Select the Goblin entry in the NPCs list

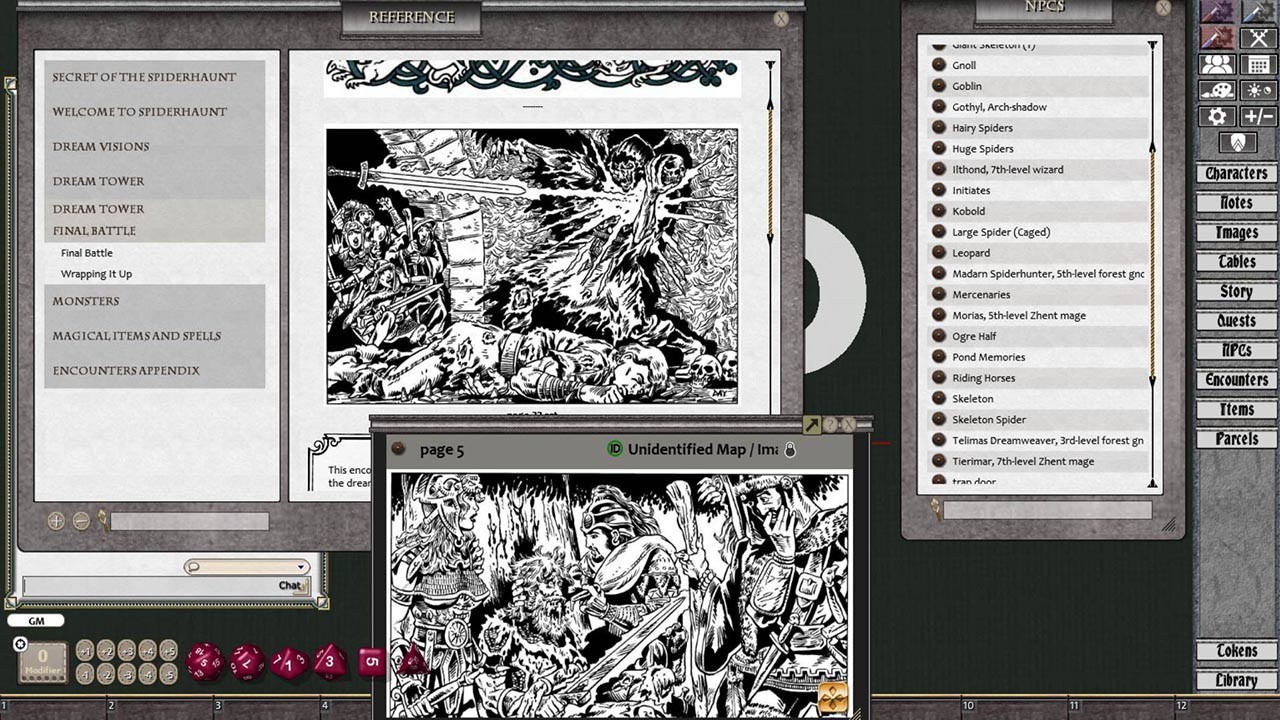pos(965,86)
